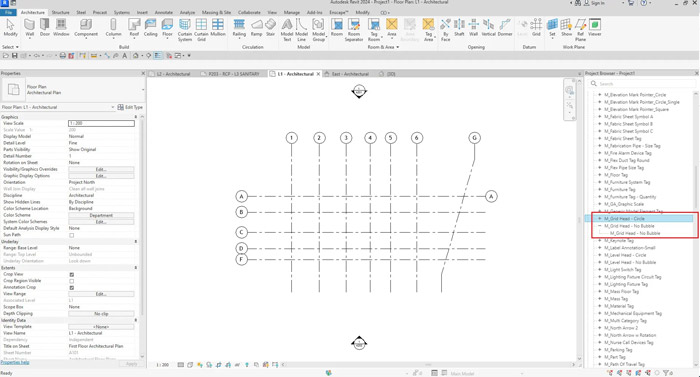Select the Dormer opening tool
The width and height of the screenshot is (700, 377).
[x=505, y=27]
